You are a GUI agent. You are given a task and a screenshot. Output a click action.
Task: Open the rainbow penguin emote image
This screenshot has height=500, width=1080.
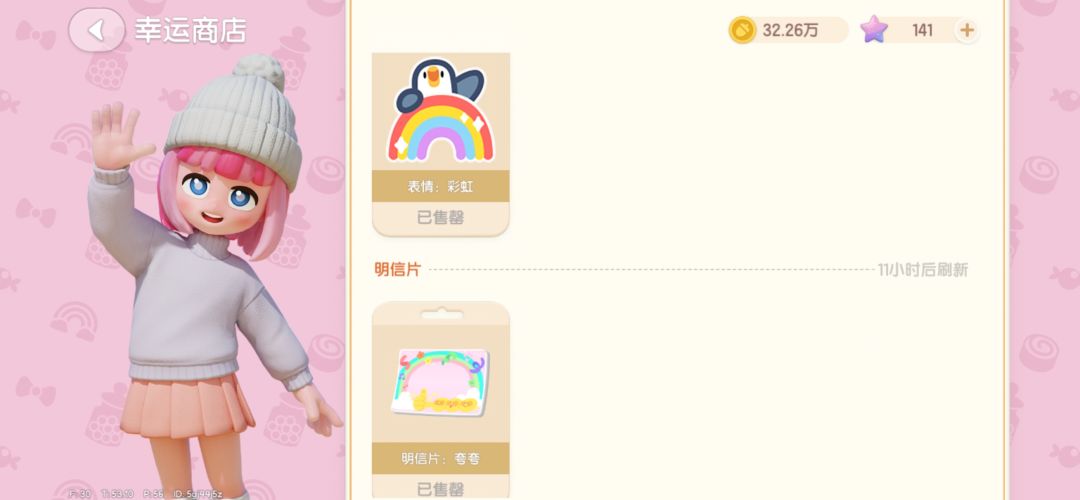coord(441,111)
